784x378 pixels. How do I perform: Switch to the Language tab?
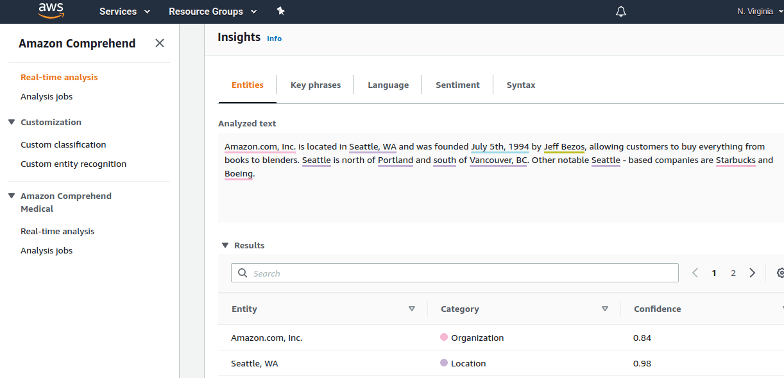(x=388, y=85)
